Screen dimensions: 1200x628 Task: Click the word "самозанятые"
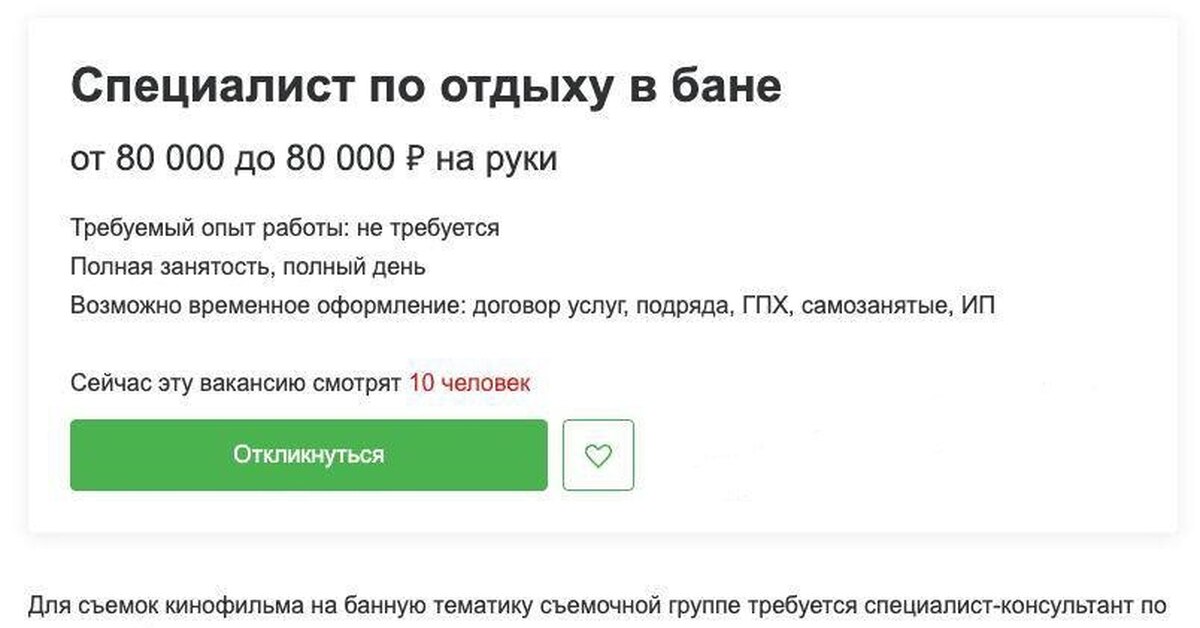pyautogui.click(x=874, y=305)
